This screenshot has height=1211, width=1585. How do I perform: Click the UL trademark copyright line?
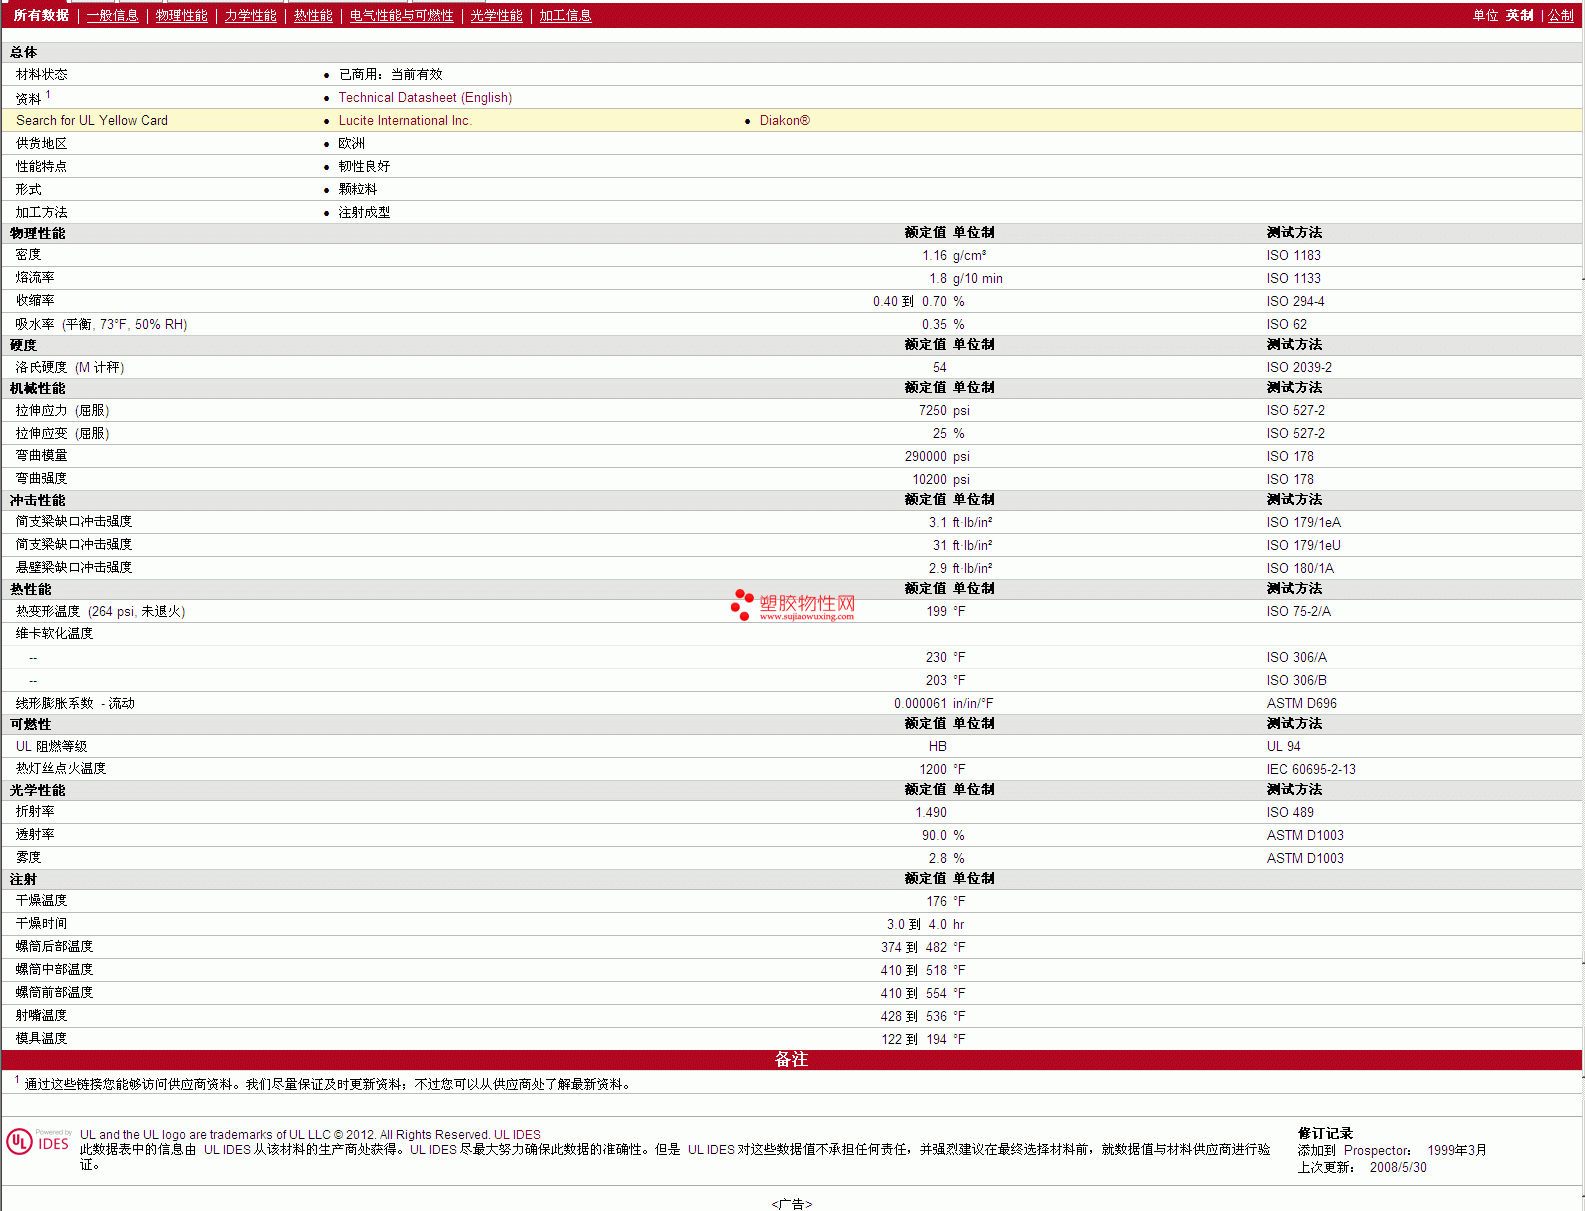(x=310, y=1135)
